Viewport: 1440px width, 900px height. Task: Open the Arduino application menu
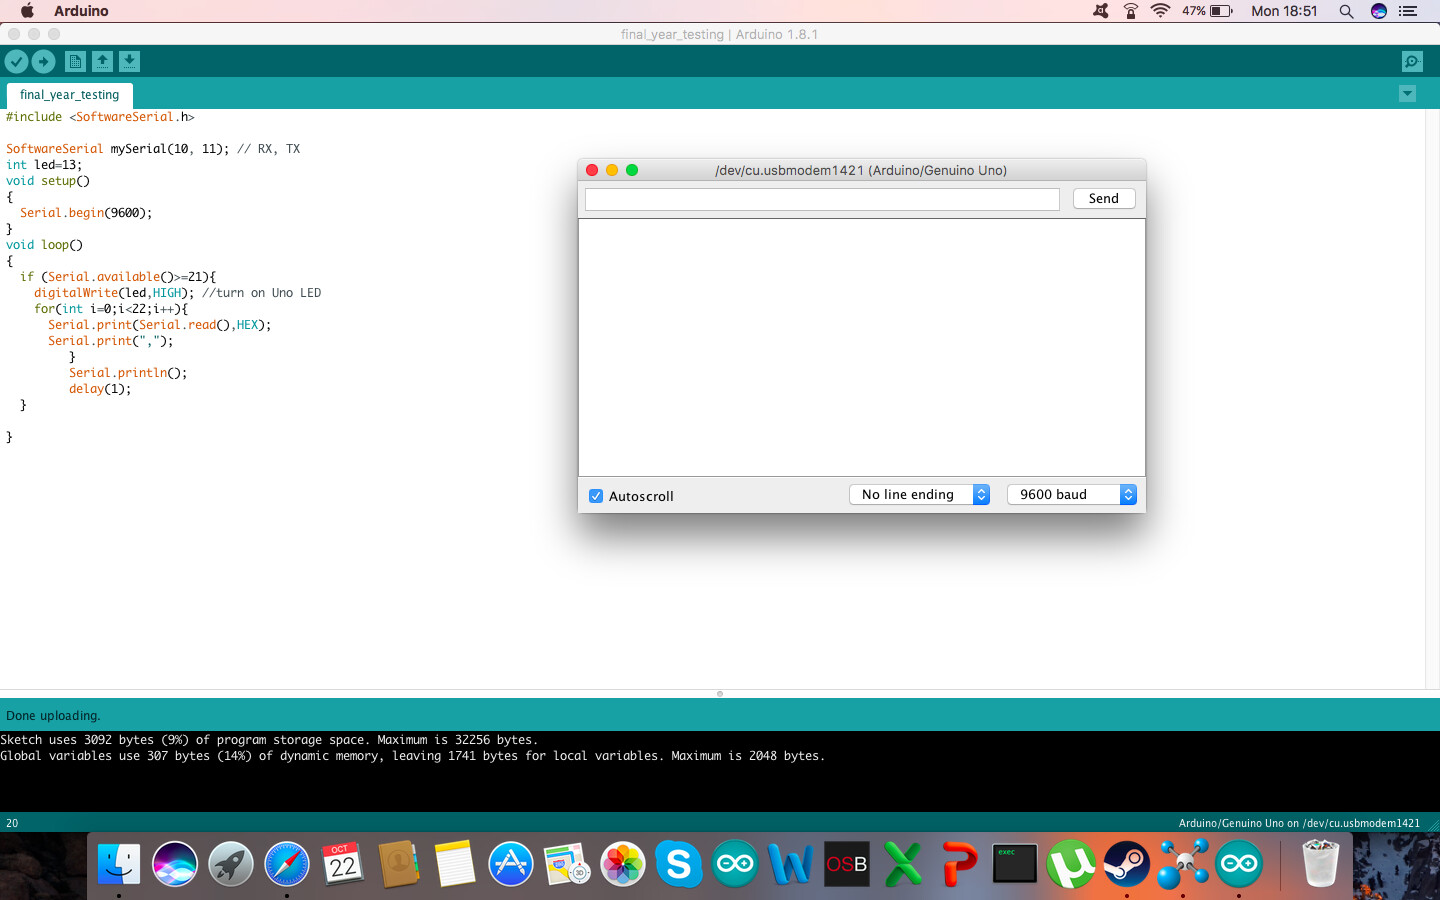point(80,11)
